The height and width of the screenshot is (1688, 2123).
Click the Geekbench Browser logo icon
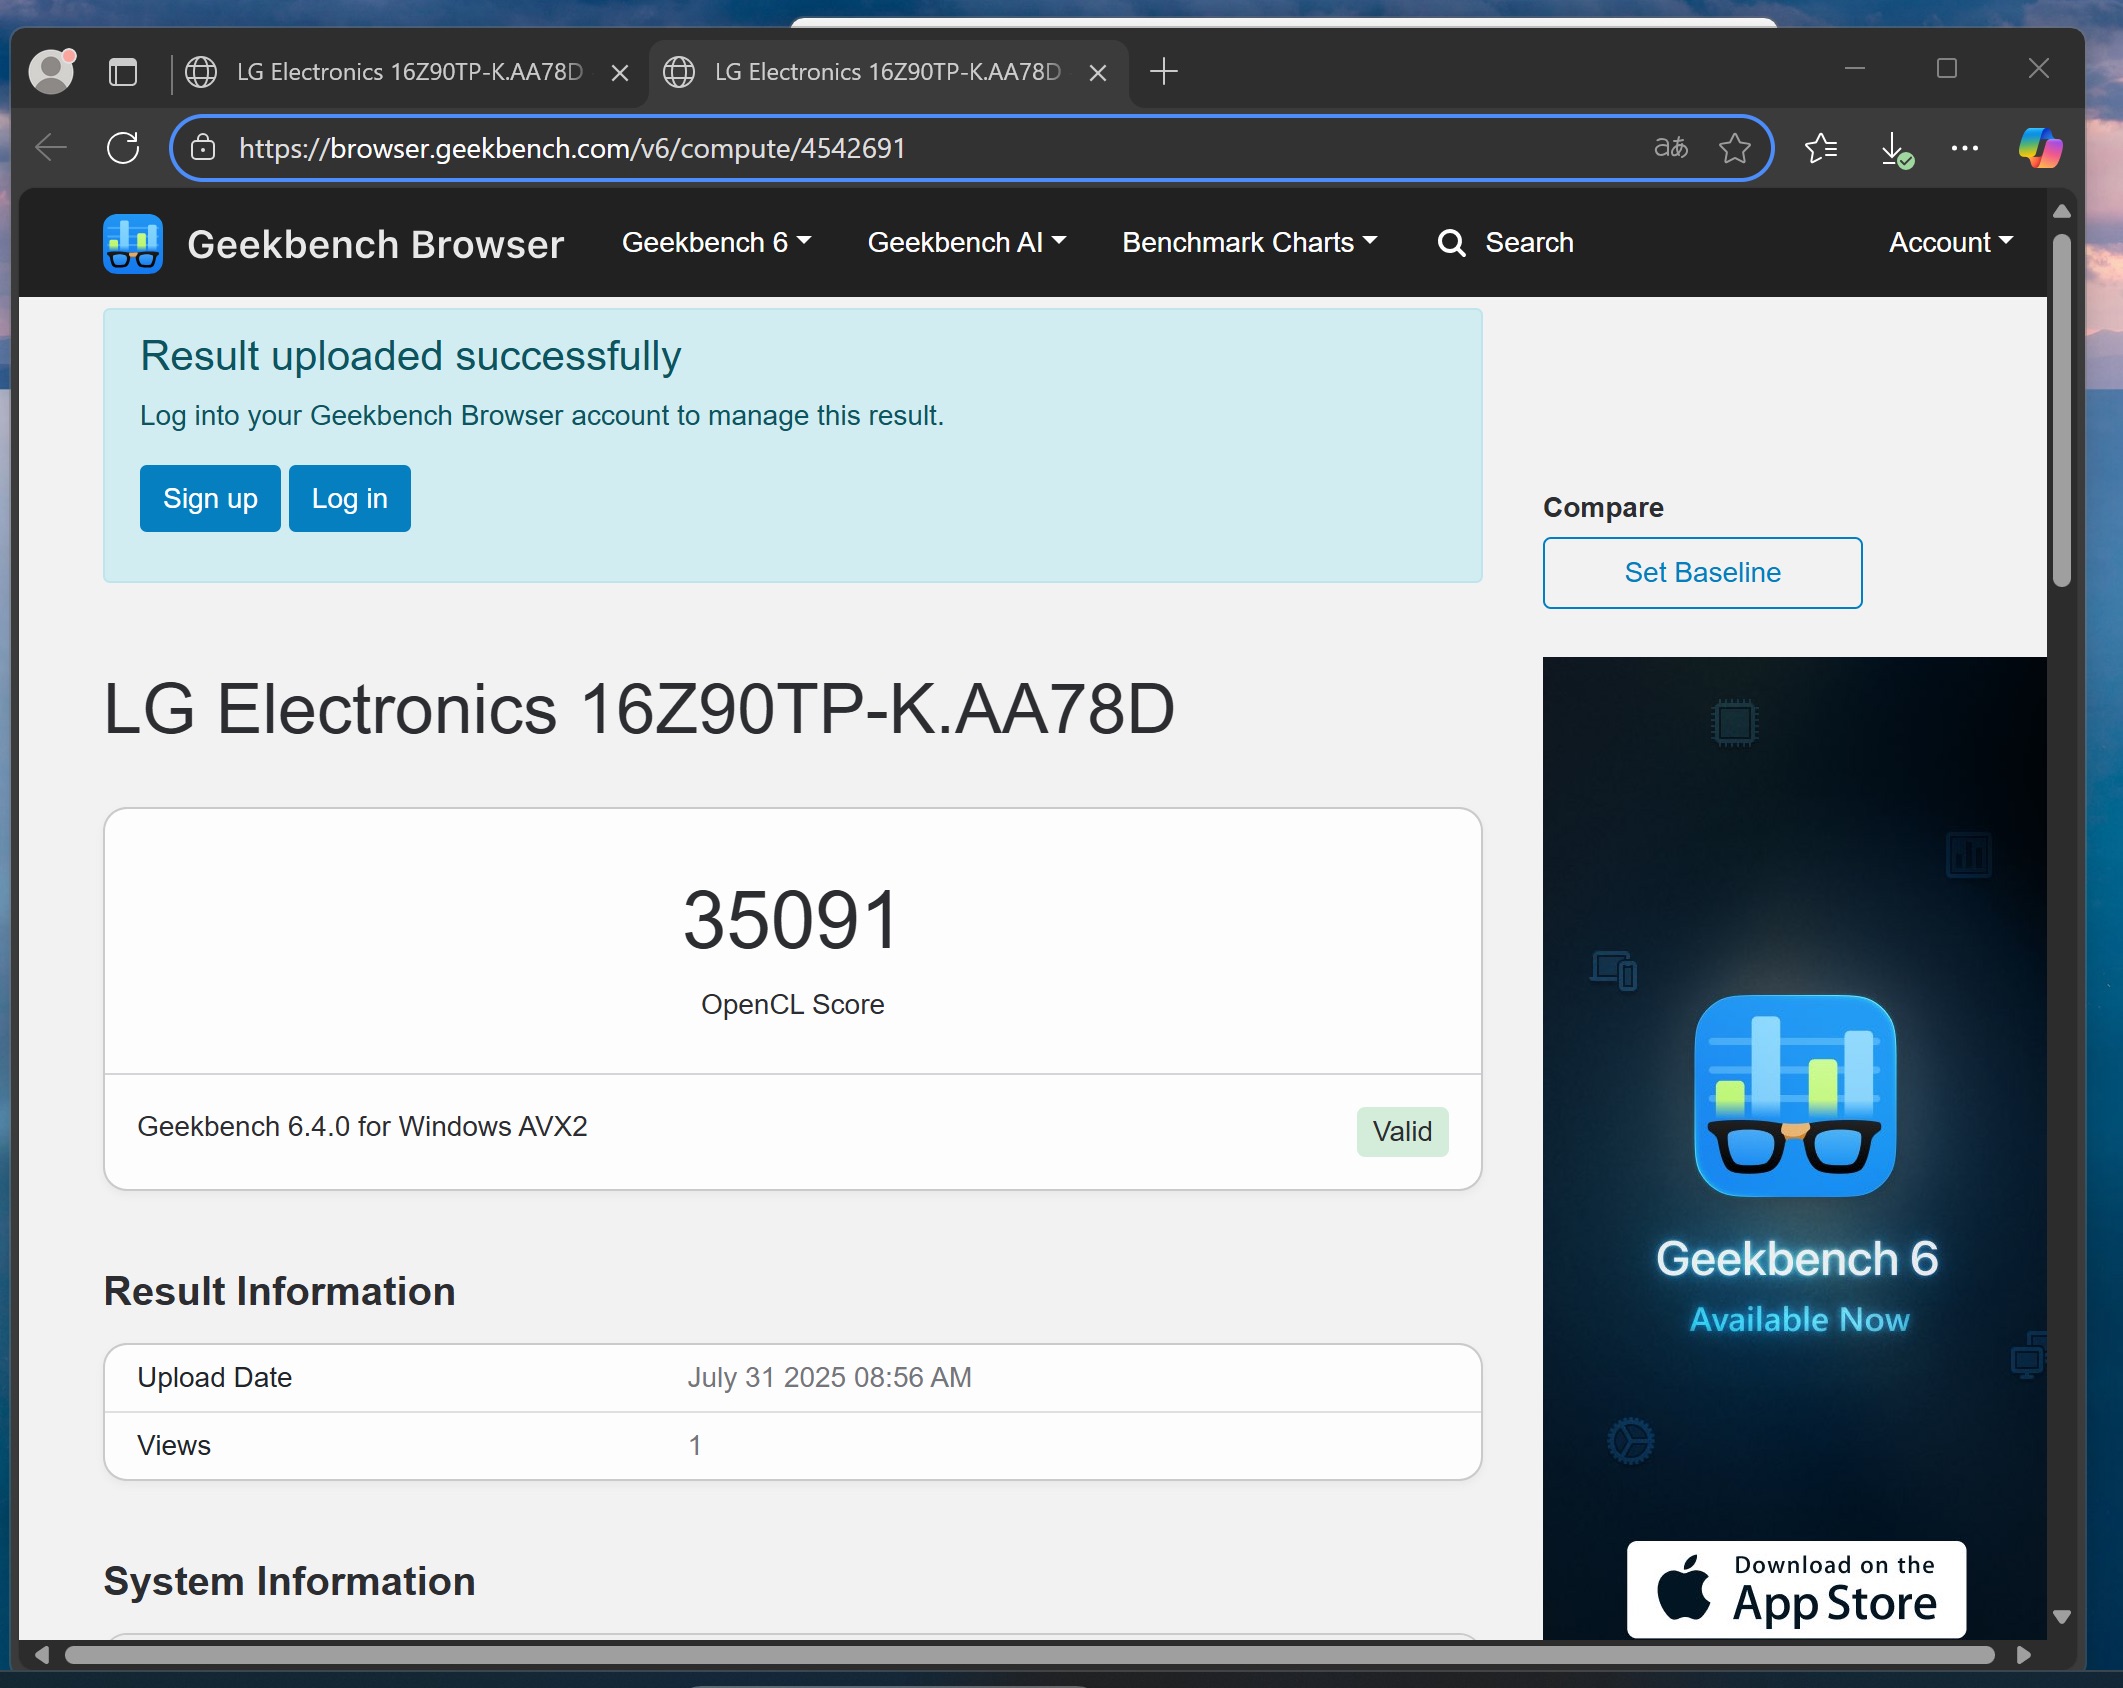pyautogui.click(x=132, y=244)
